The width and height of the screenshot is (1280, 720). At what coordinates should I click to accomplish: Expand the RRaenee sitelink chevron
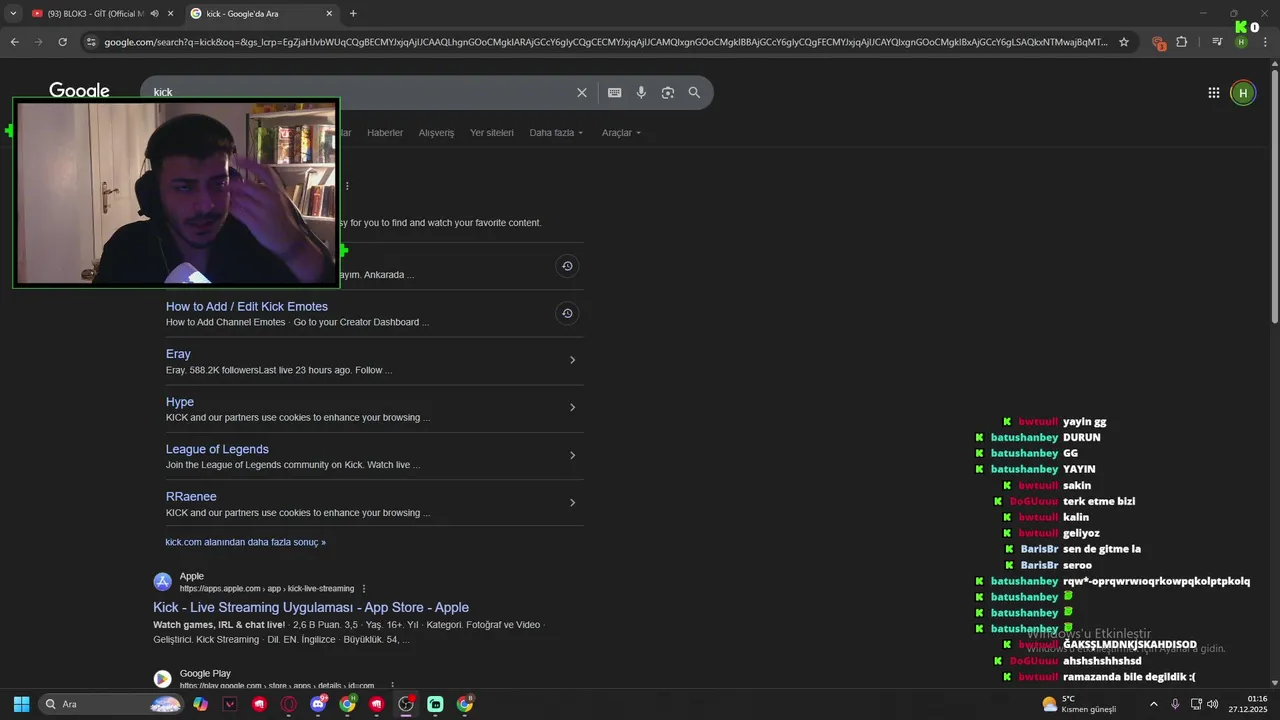pyautogui.click(x=572, y=502)
